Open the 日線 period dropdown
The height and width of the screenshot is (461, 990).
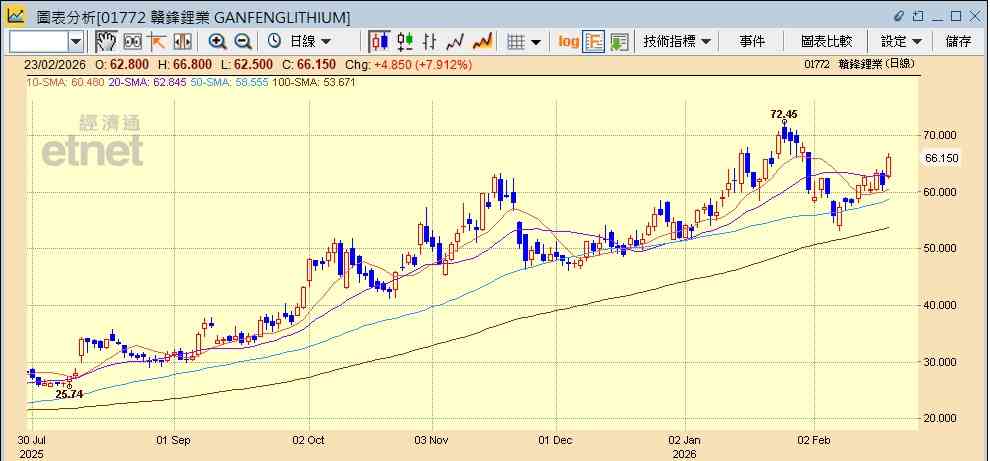(x=310, y=42)
